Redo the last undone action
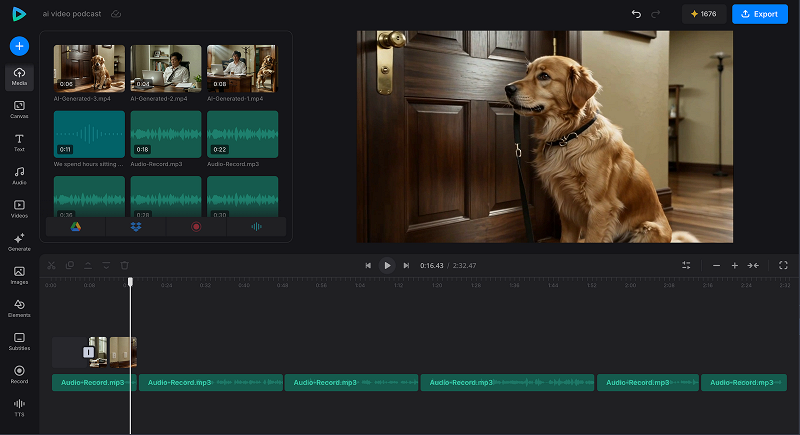 point(656,14)
